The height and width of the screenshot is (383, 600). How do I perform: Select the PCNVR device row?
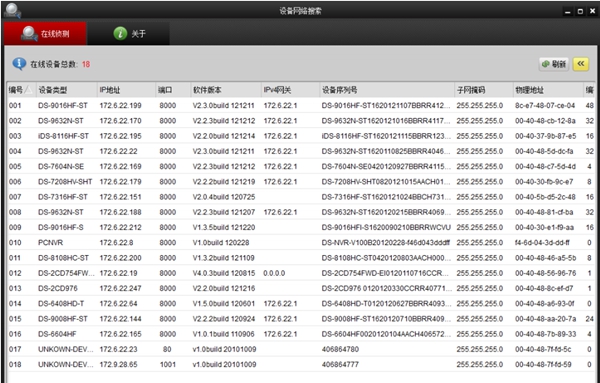[300, 243]
